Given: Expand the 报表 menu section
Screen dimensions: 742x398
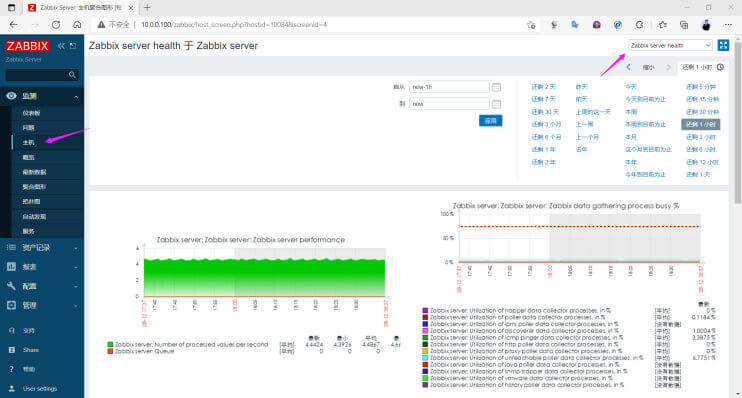Looking at the screenshot, I should [76, 267].
